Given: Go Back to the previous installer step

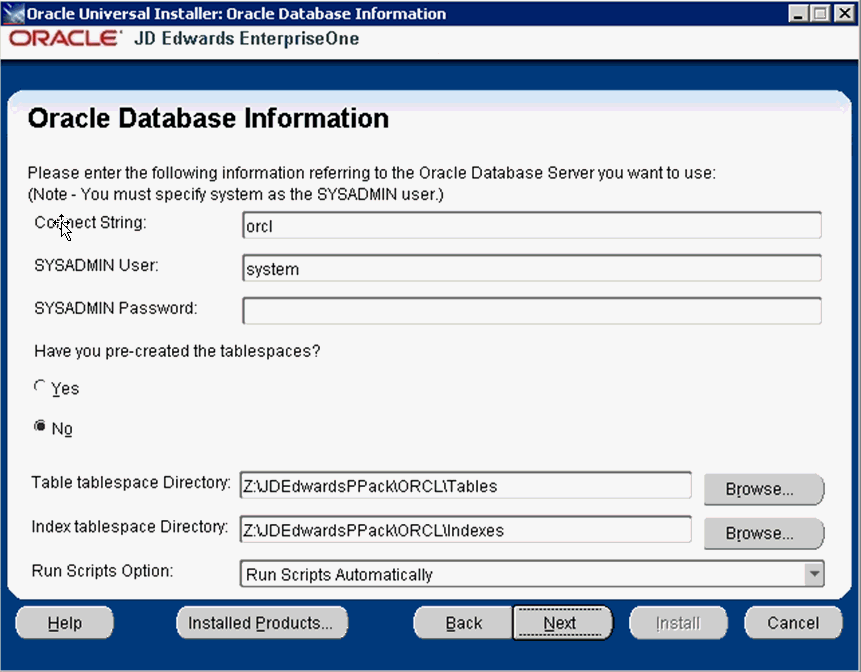Looking at the screenshot, I should click(x=463, y=623).
